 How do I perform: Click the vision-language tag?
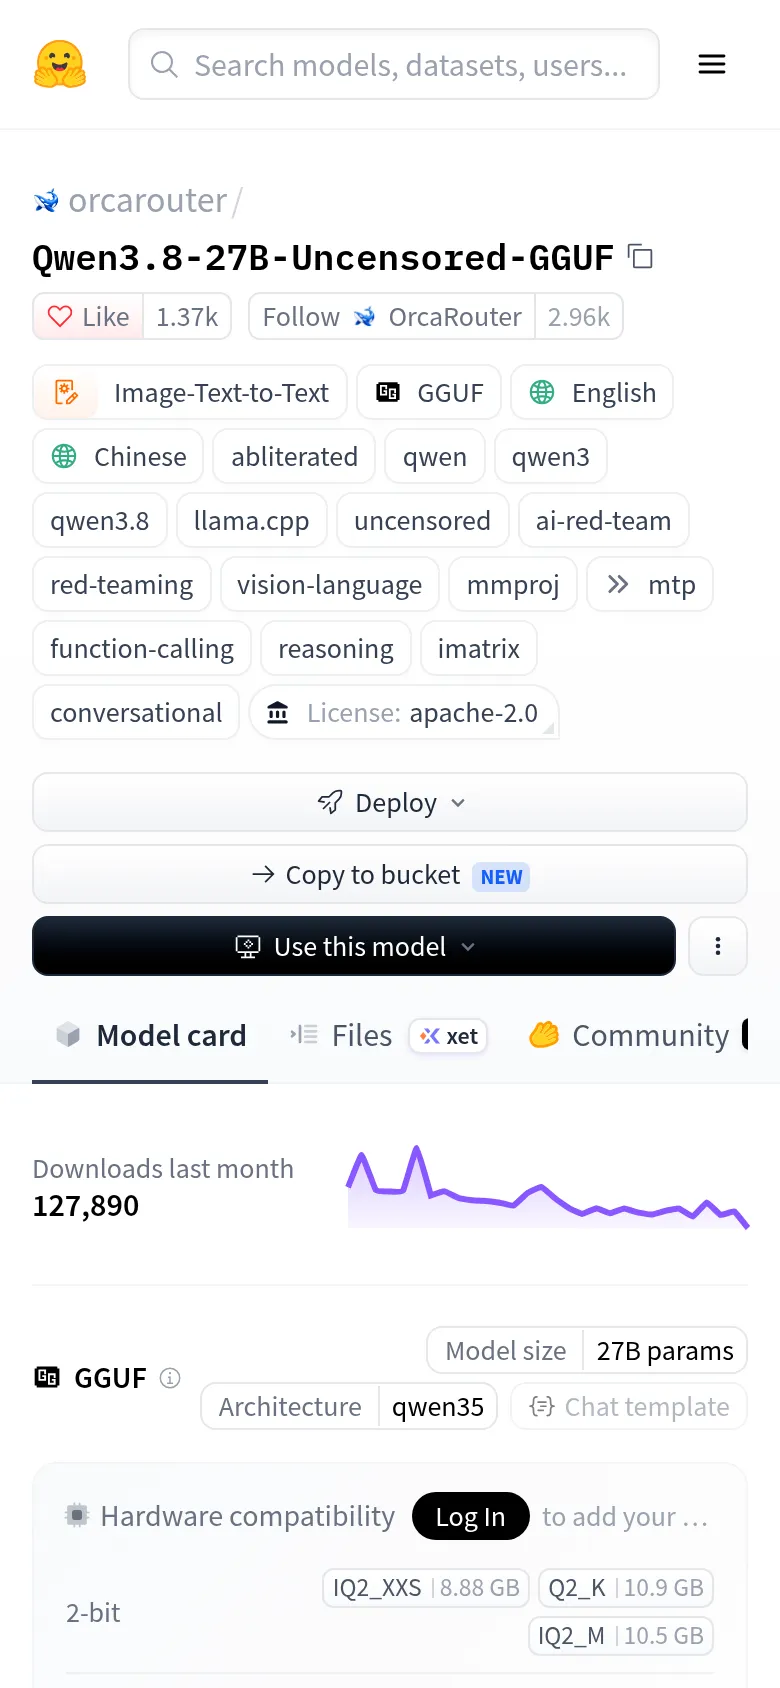[x=329, y=585]
